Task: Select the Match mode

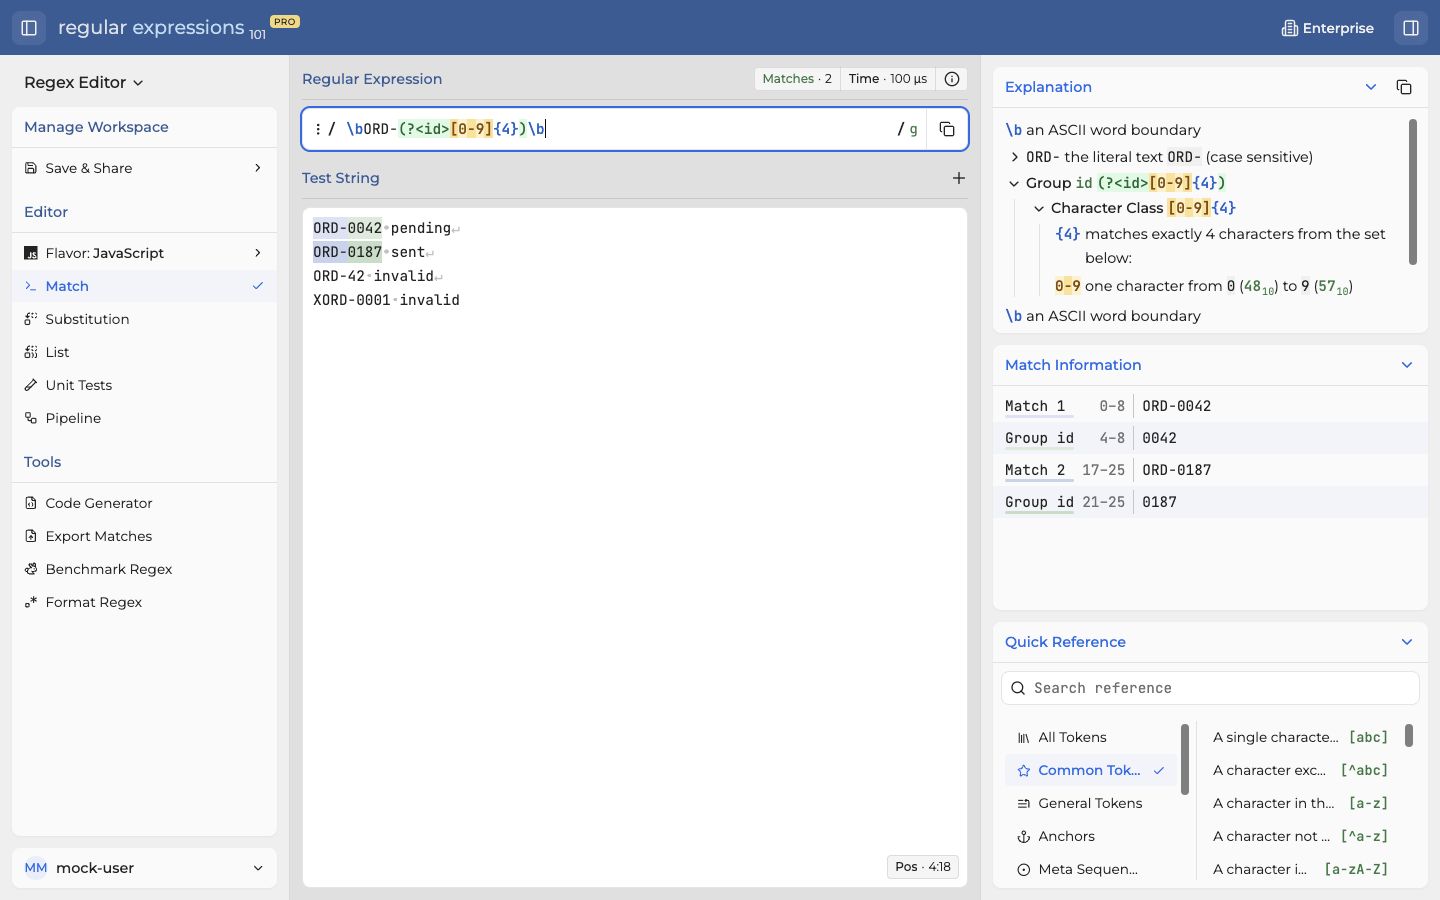Action: tap(144, 286)
